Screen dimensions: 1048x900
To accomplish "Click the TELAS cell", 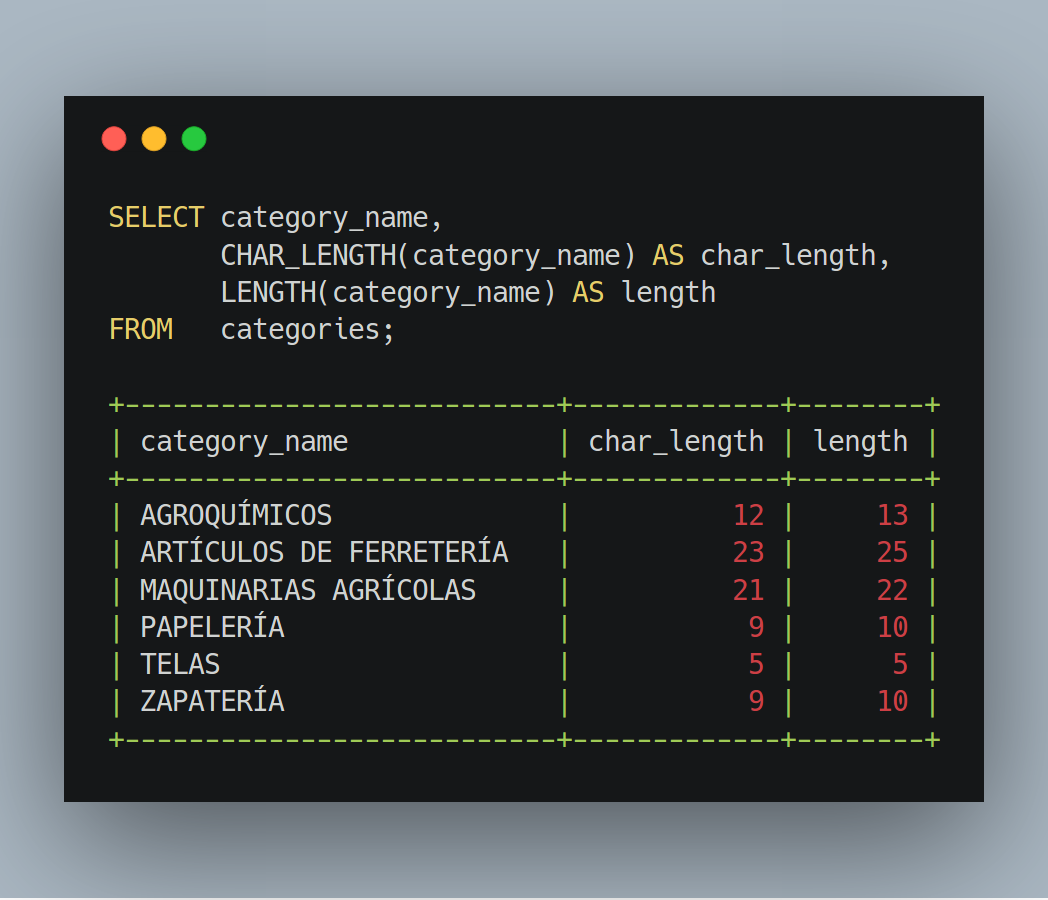I will (x=180, y=664).
